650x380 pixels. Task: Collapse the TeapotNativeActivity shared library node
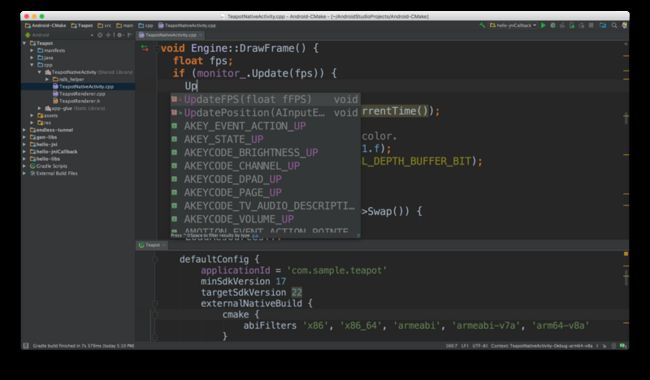(40, 72)
